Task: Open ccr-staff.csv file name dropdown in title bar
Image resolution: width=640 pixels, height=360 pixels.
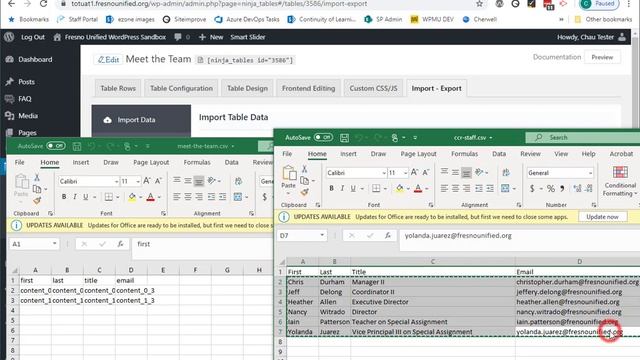Action: tap(491, 138)
